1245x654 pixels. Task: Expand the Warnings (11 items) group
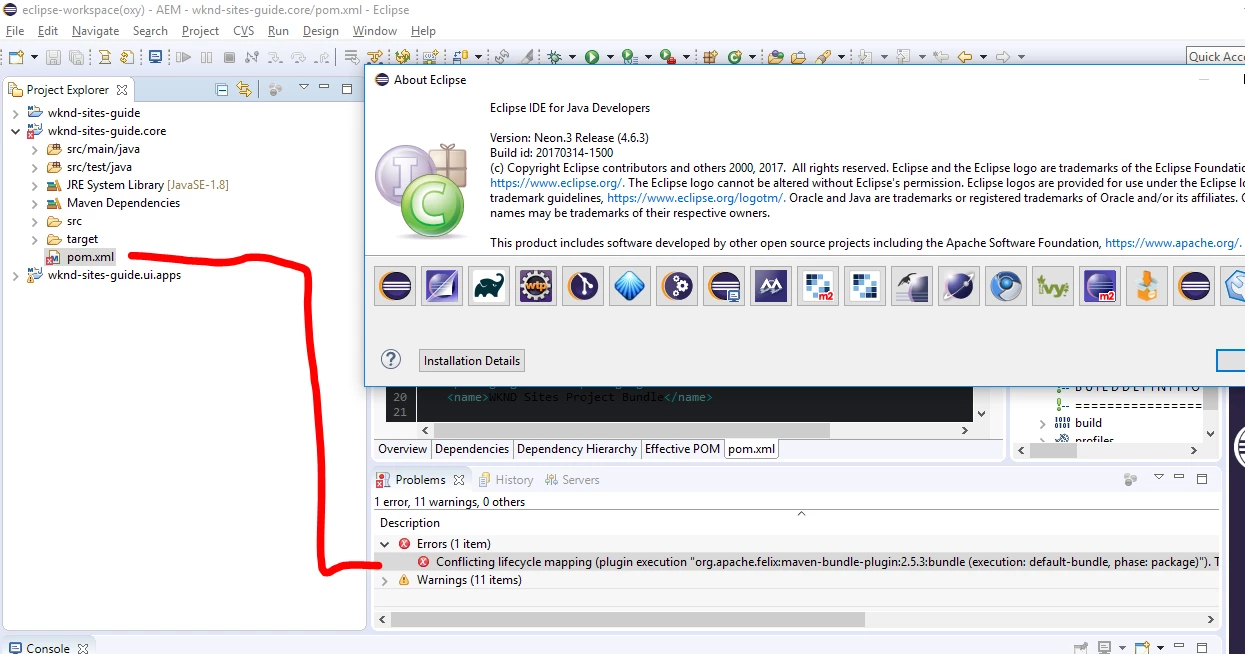tap(385, 580)
